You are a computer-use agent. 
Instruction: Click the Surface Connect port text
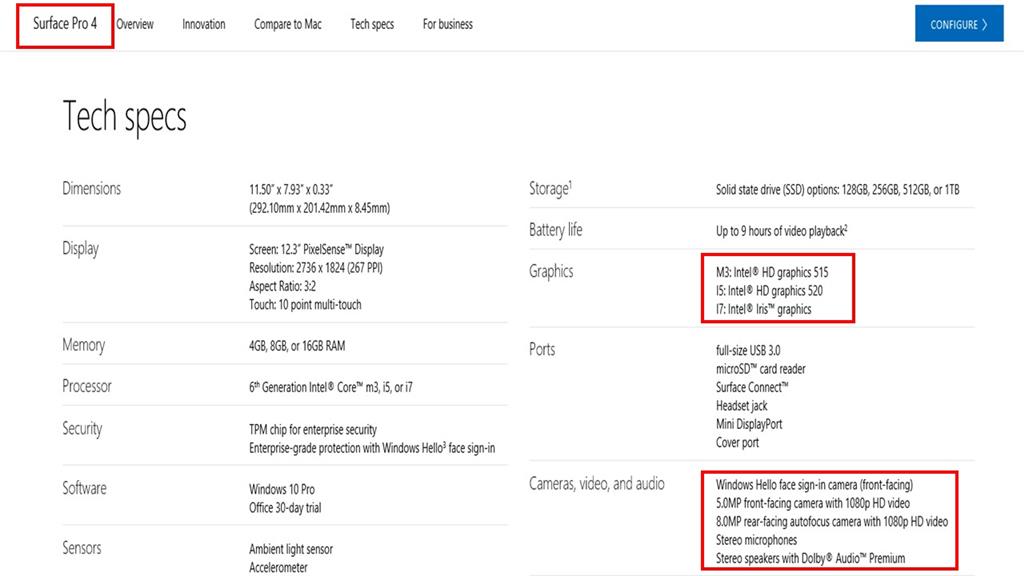pos(752,387)
